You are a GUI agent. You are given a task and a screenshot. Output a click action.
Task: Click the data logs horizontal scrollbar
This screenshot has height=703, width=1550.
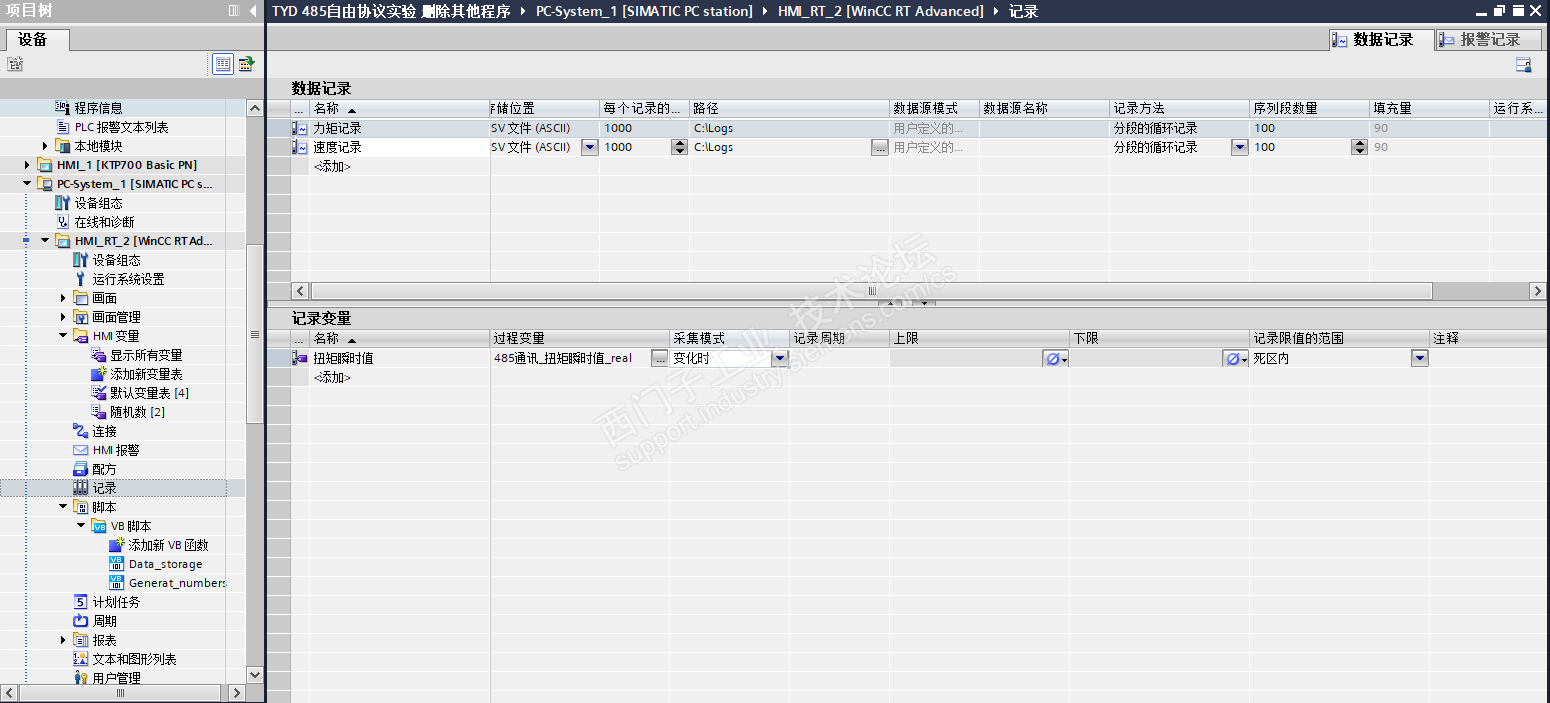(x=870, y=291)
